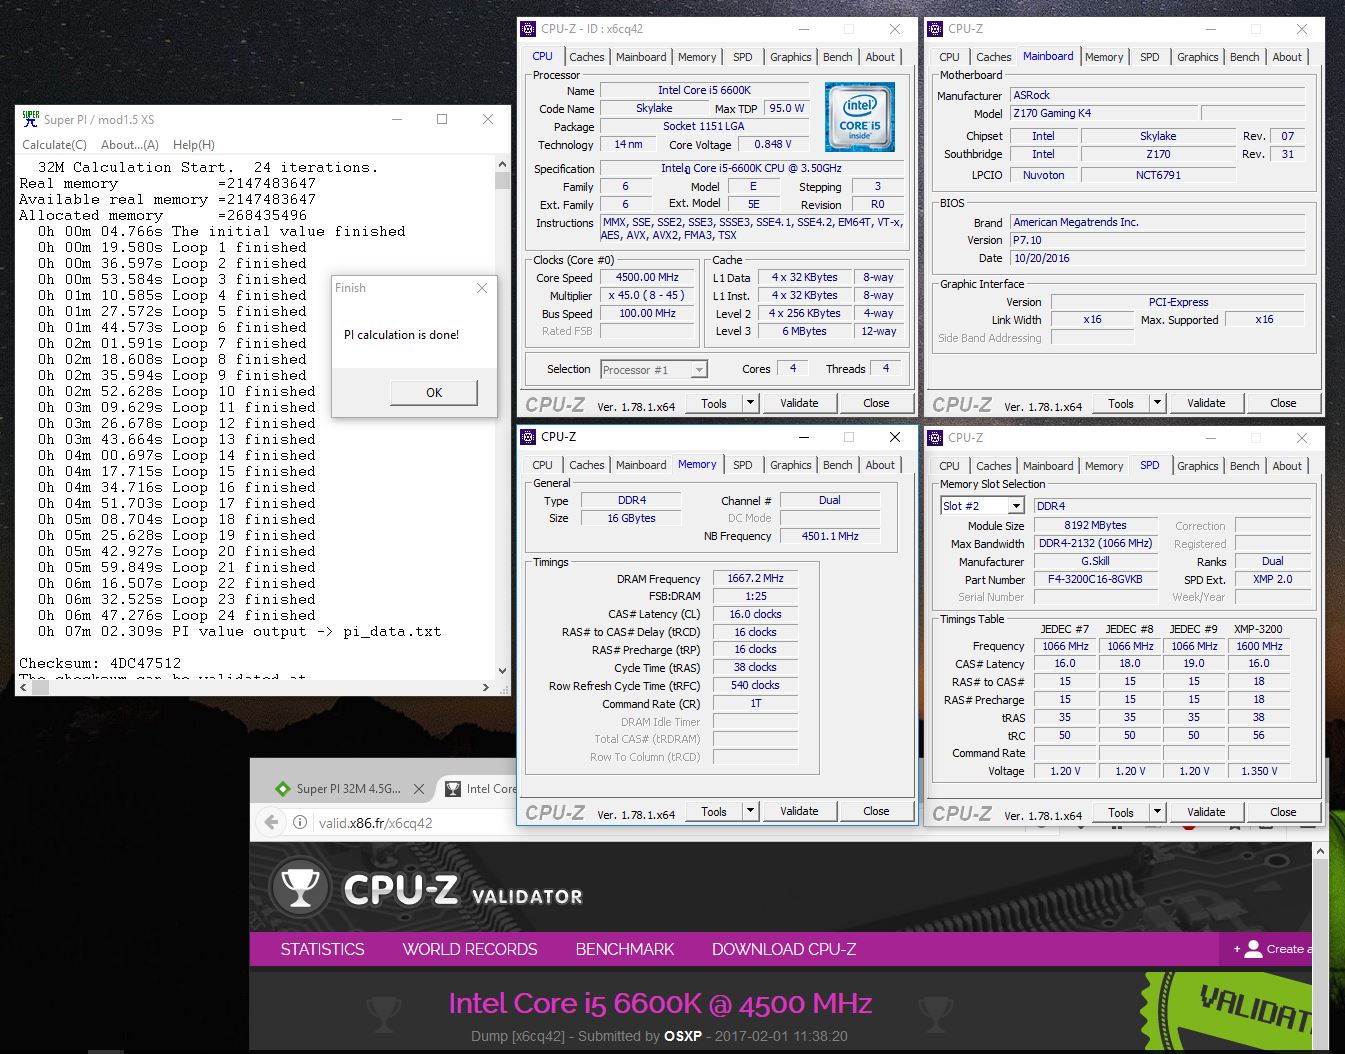Click the CAS# Latency value 16.0 clocks
The height and width of the screenshot is (1054, 1345).
click(x=755, y=614)
